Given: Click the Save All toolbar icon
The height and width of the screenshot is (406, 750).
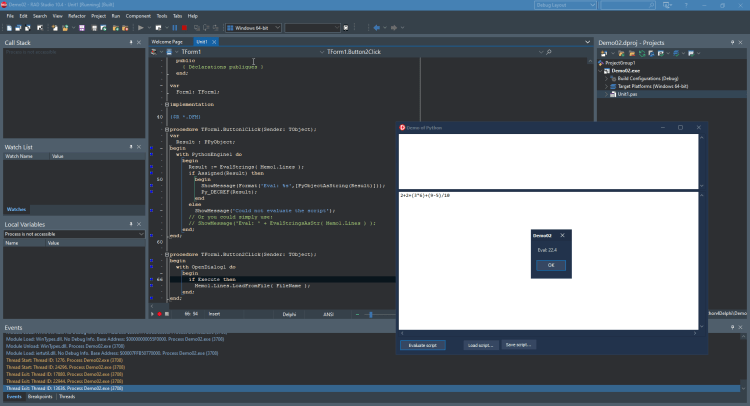Looking at the screenshot, I should (94, 28).
